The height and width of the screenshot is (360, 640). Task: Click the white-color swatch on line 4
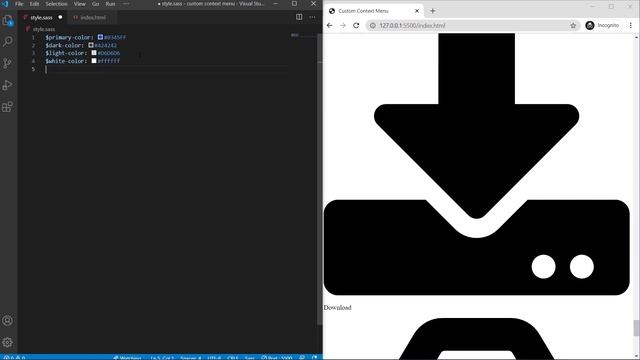(94, 61)
